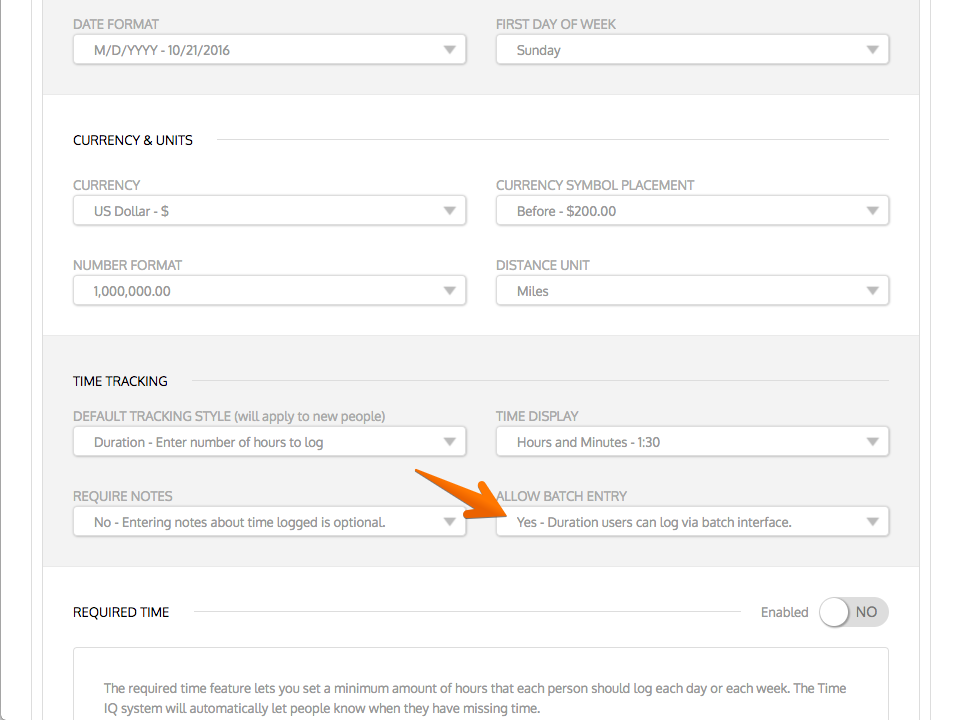Open the Distance Unit dropdown showing Miles
960x720 pixels.
(692, 291)
